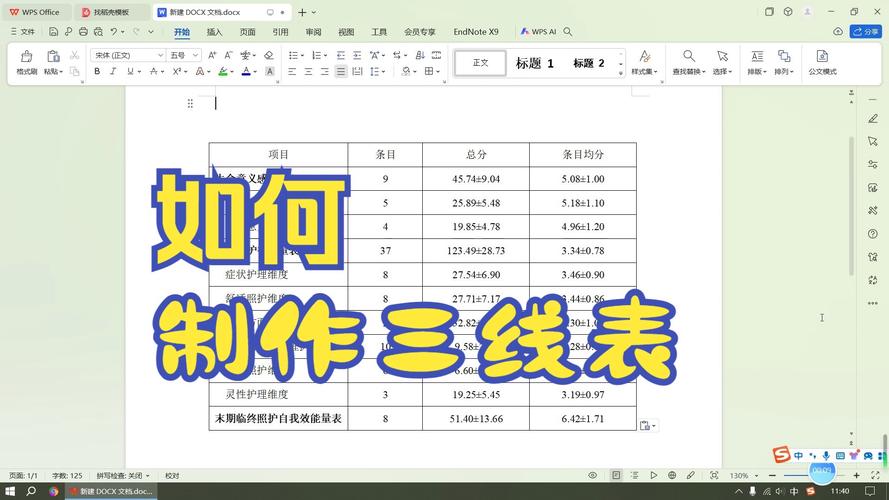This screenshot has width=889, height=500.
Task: Increase paragraph indent icon
Action: pos(357,55)
